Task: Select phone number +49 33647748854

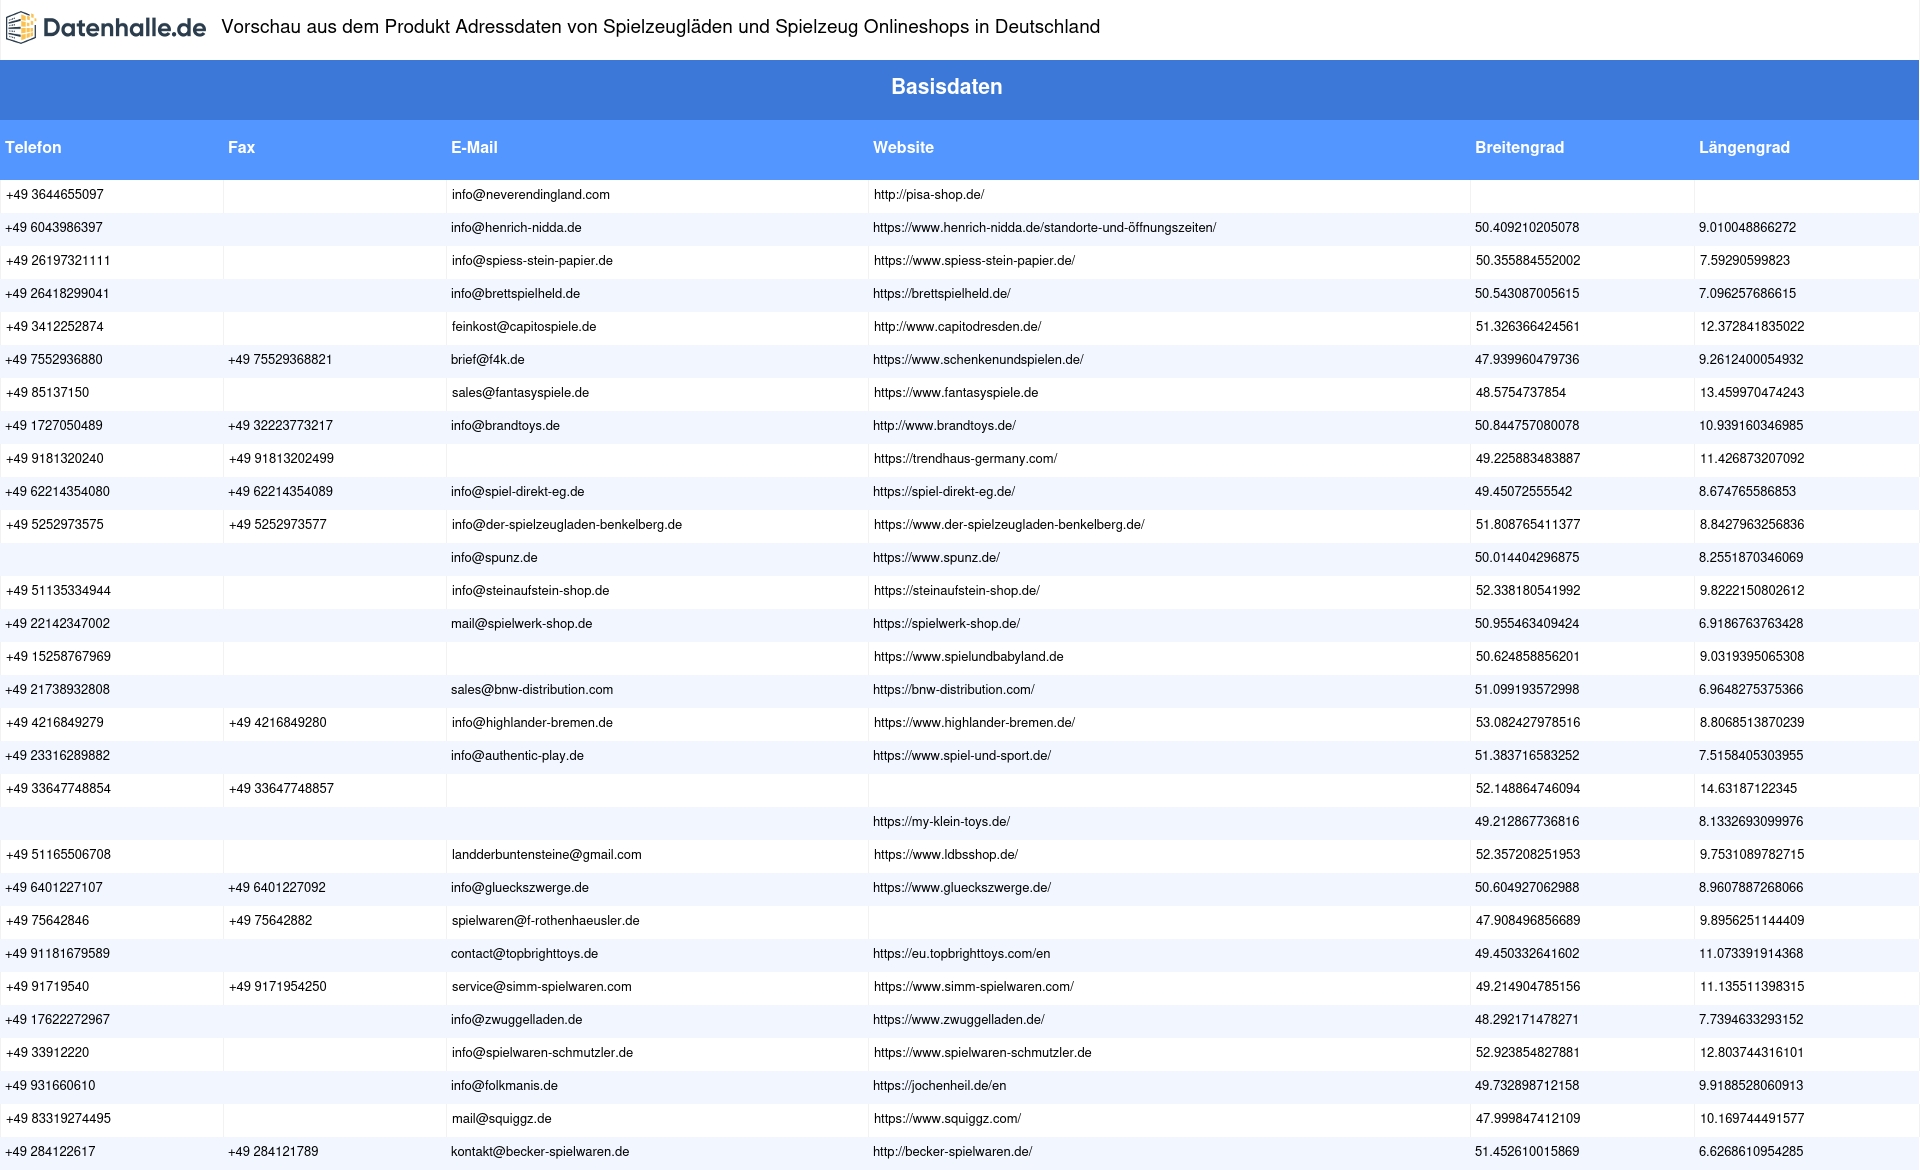Action: pyautogui.click(x=58, y=789)
